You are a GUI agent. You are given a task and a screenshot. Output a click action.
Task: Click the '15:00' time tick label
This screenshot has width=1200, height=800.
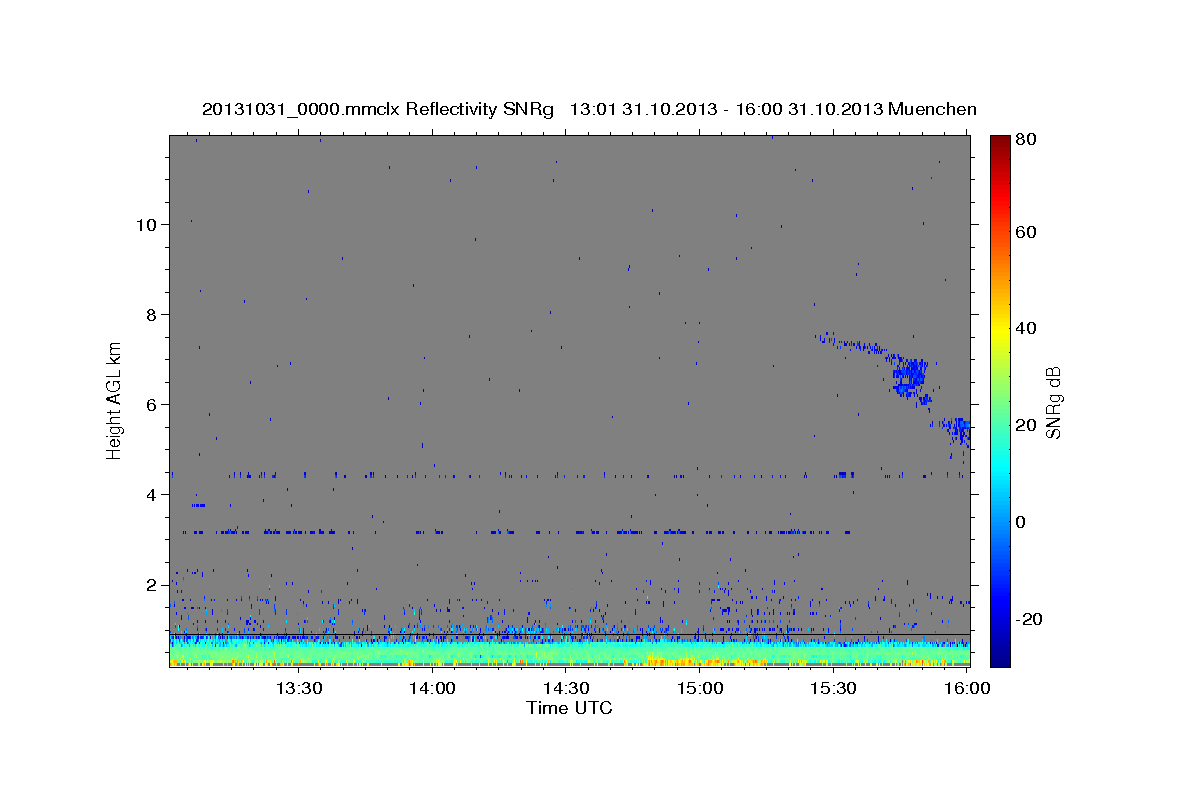(700, 688)
